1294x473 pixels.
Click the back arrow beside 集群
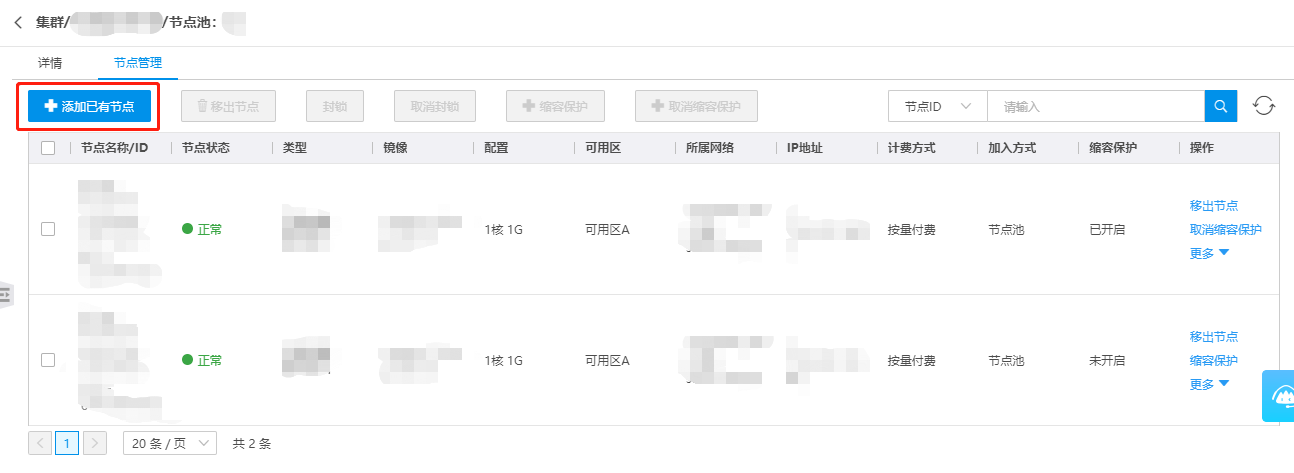(18, 21)
